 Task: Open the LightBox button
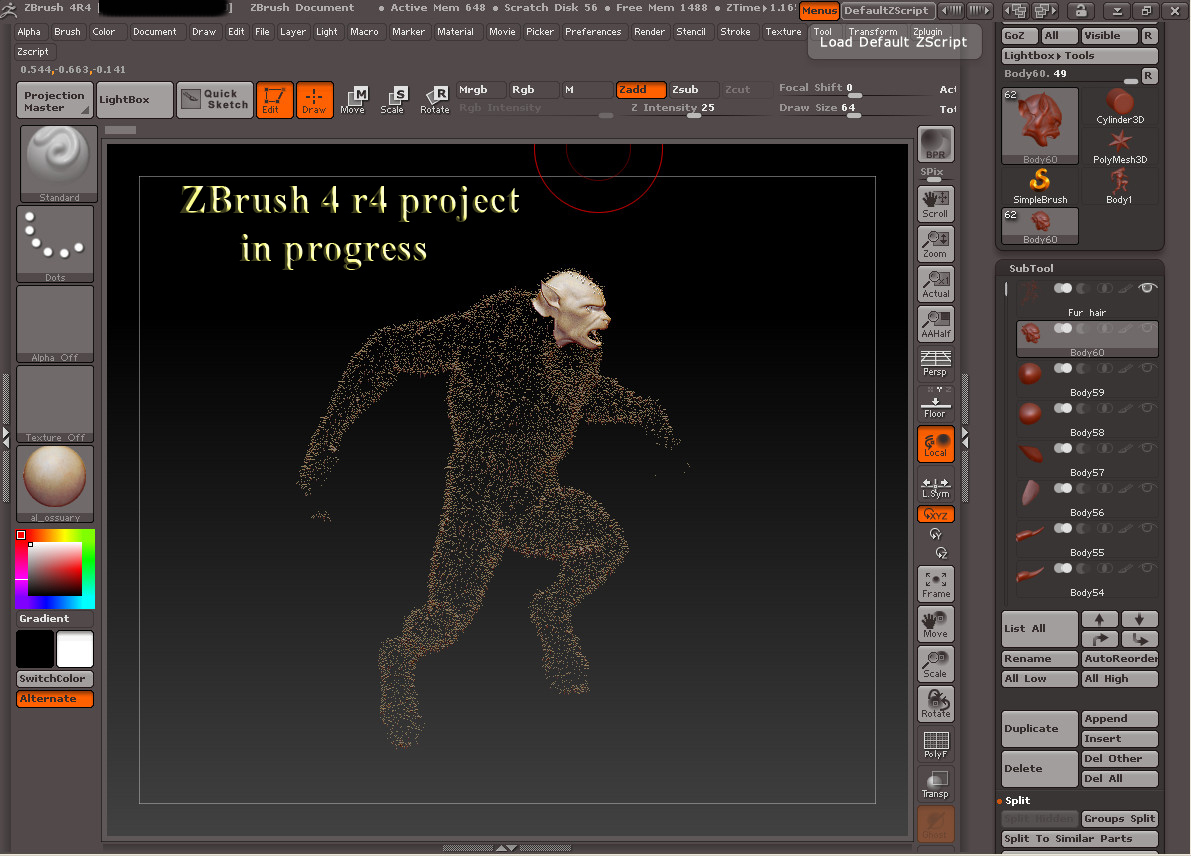coord(134,99)
